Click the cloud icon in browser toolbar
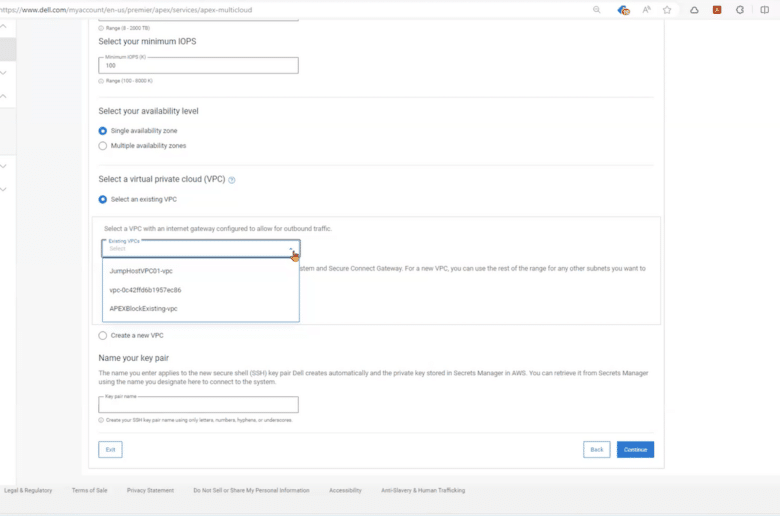 click(694, 9)
